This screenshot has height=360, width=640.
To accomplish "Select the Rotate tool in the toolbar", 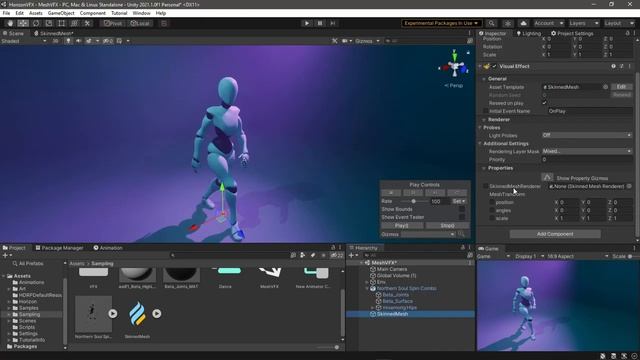I will pos(36,23).
